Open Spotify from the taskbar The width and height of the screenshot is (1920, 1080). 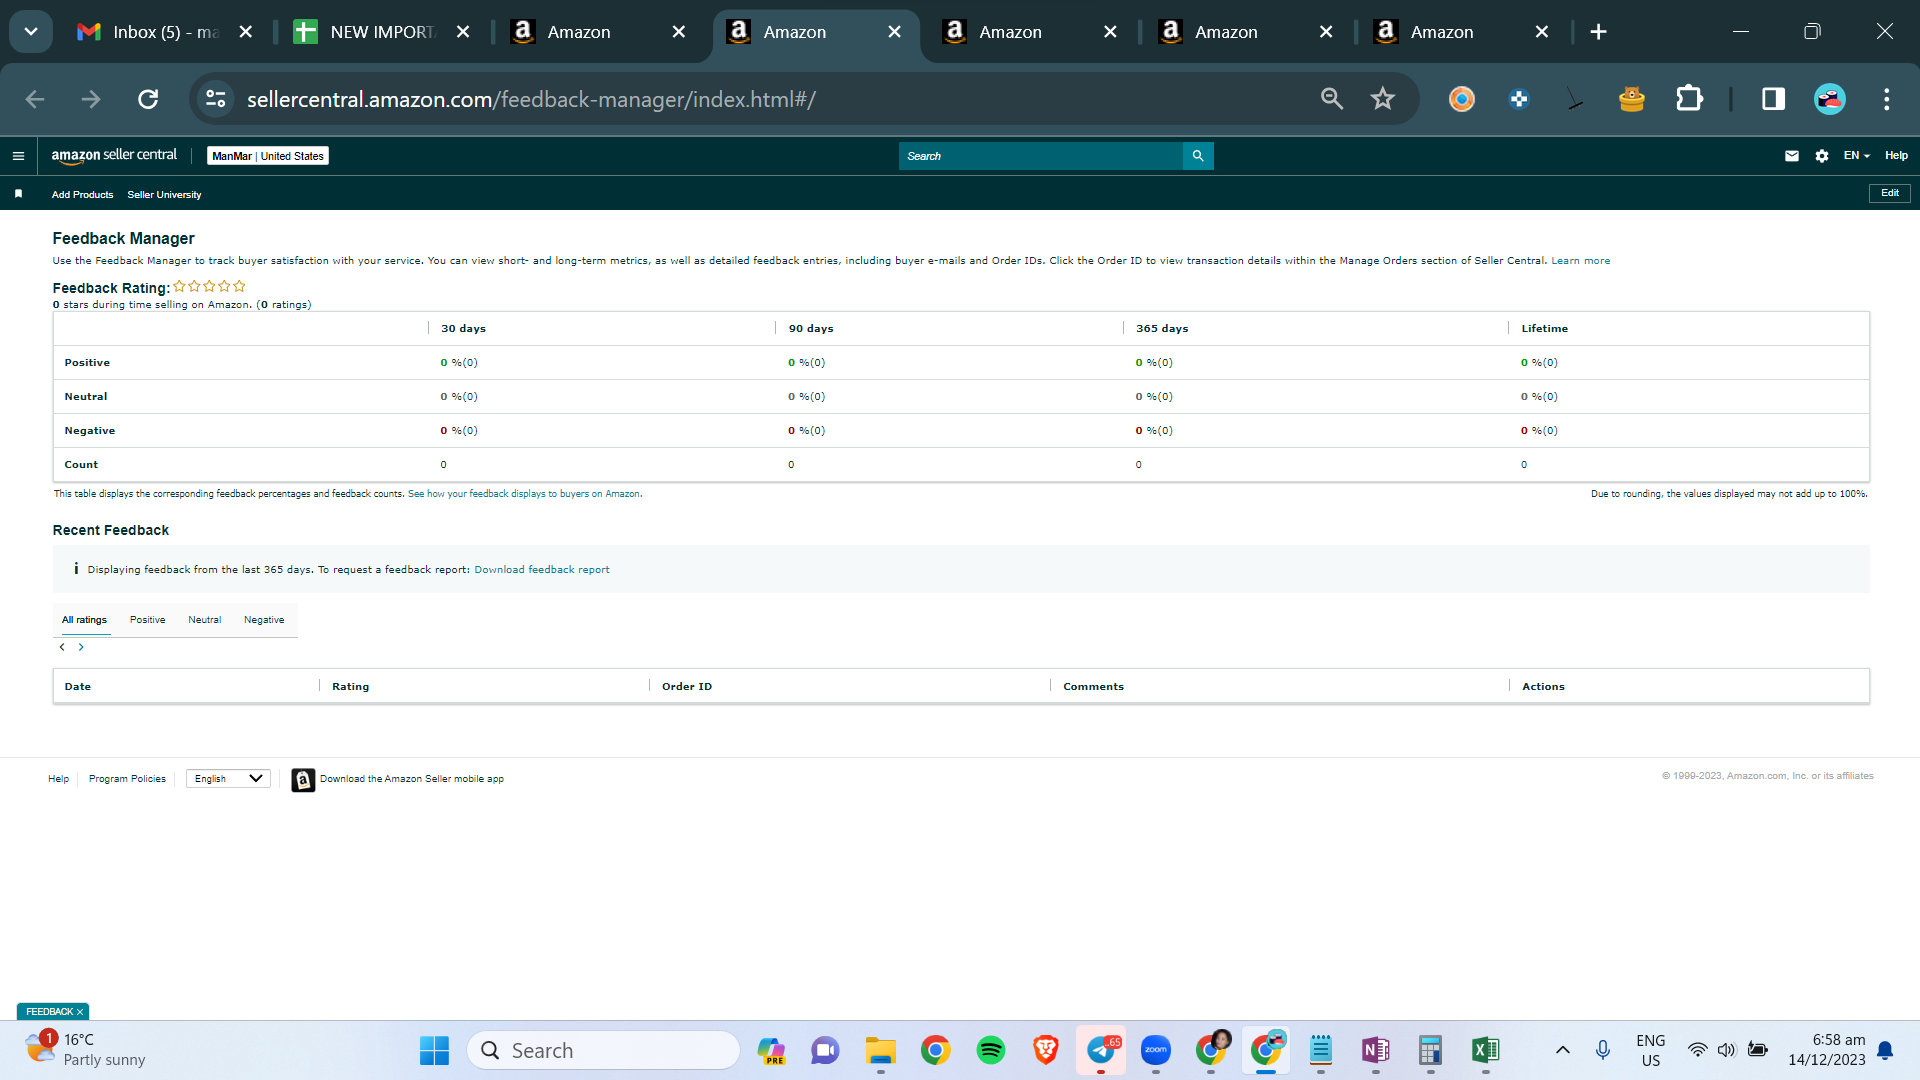pyautogui.click(x=991, y=1050)
